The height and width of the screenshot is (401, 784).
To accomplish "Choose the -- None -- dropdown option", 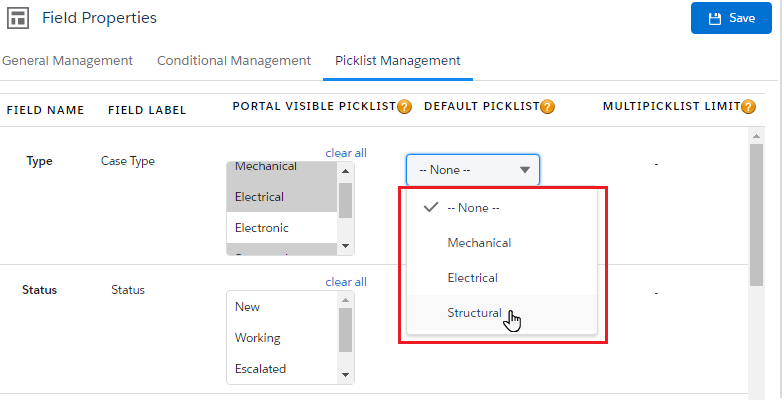I will pos(473,208).
